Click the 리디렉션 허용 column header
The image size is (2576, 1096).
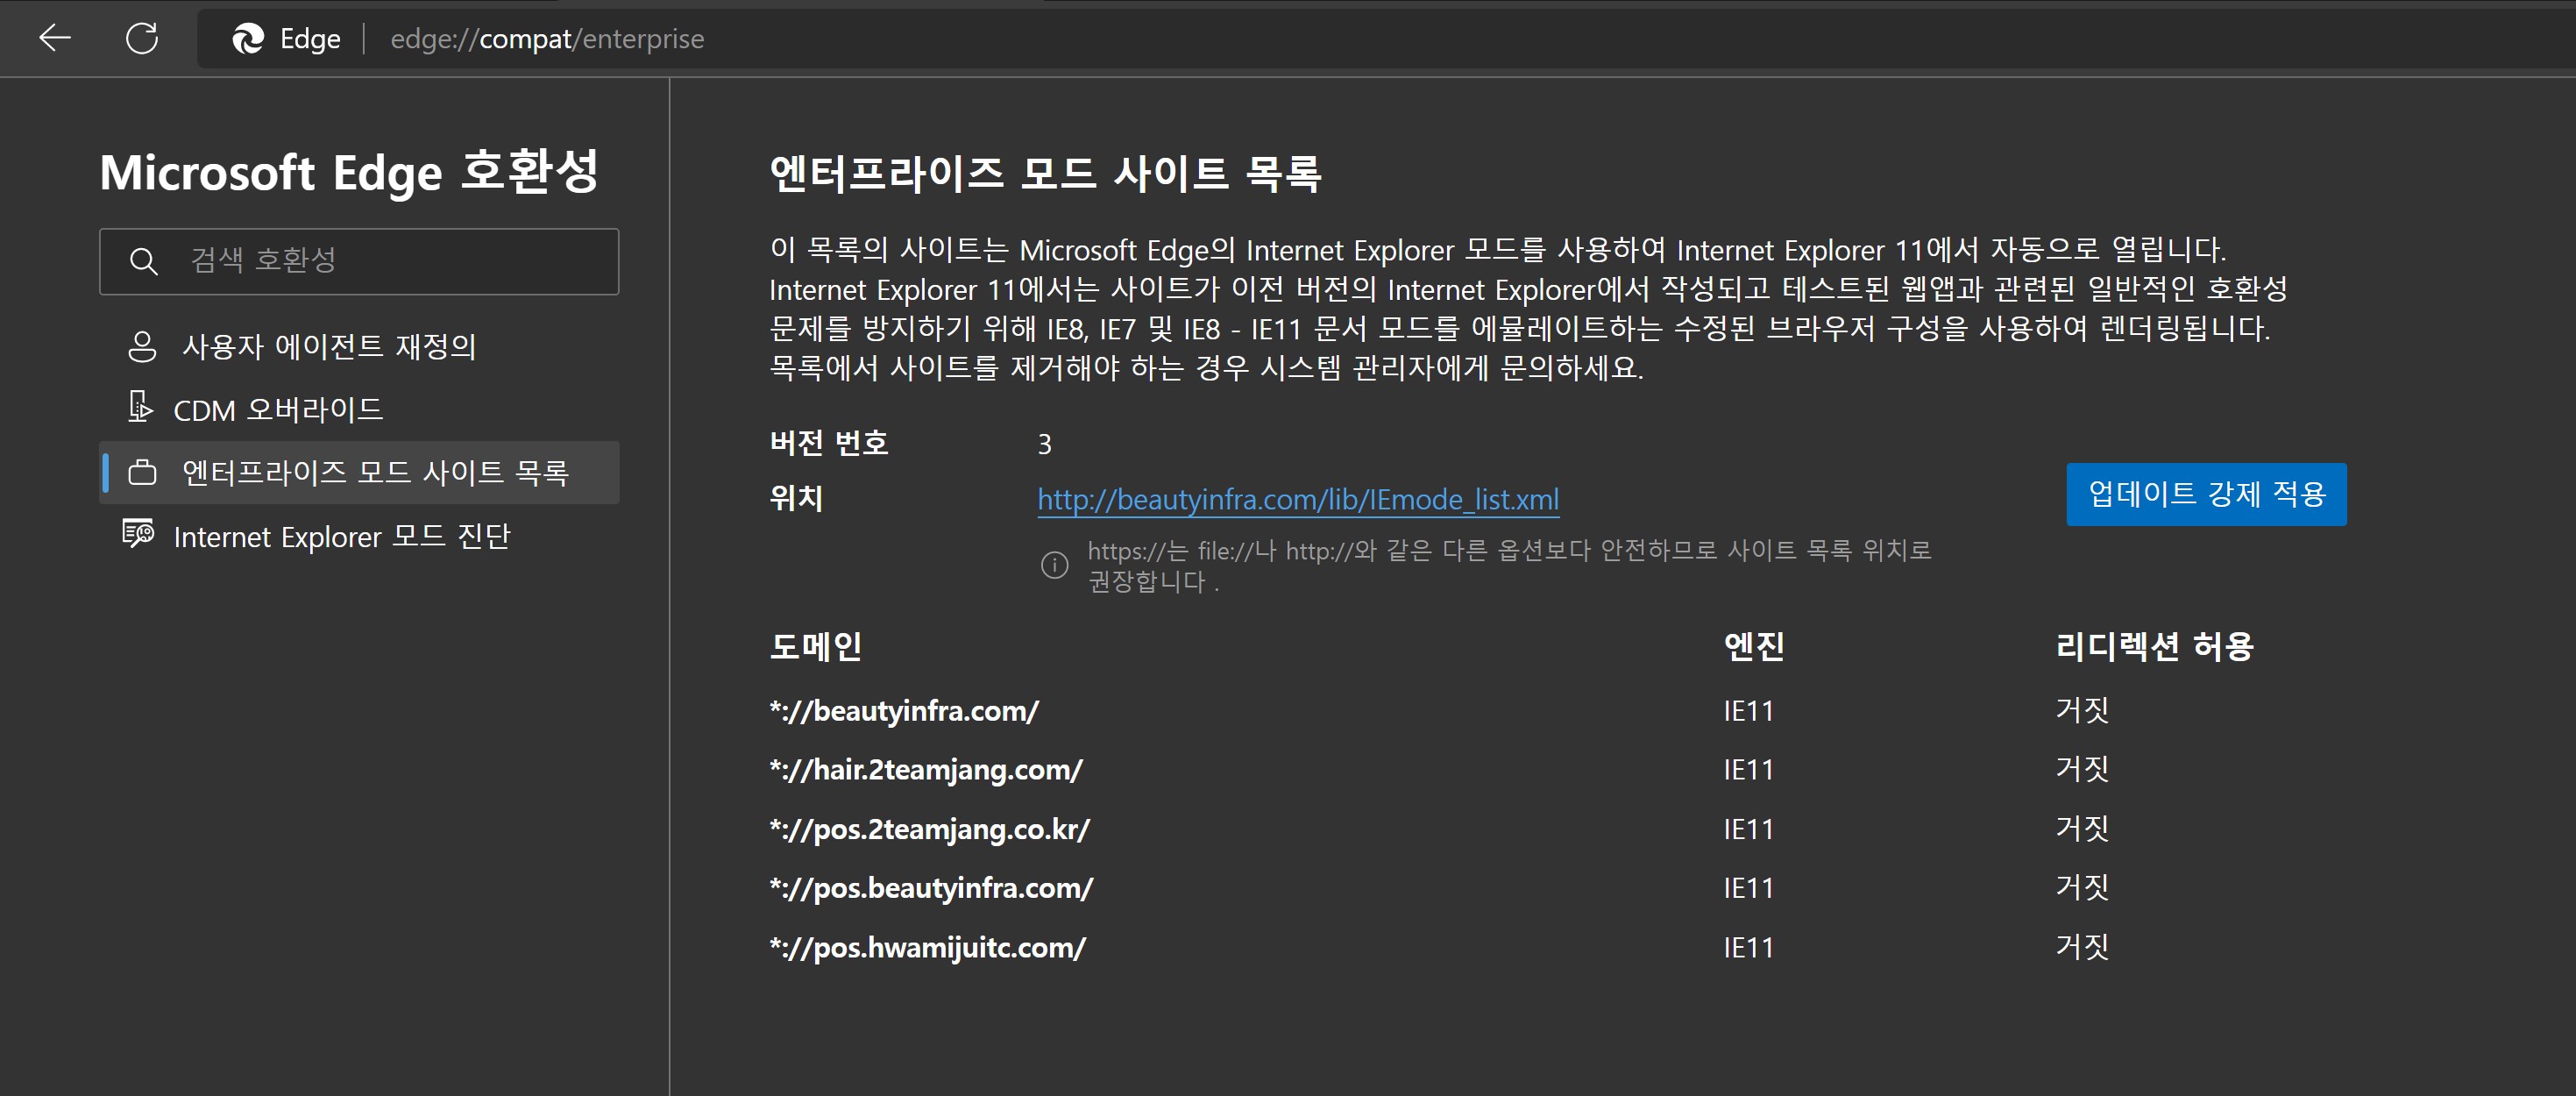[x=2154, y=646]
